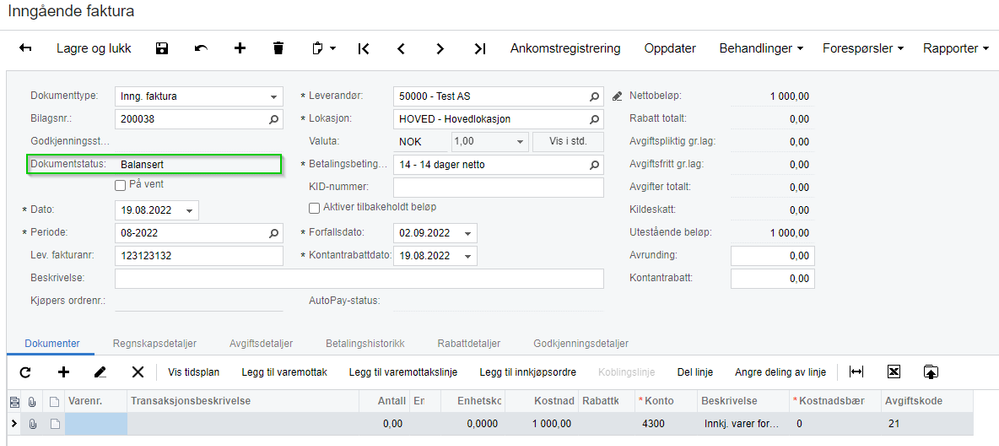Click the attachment paperclip in the grid row
The height and width of the screenshot is (446, 999).
32,424
